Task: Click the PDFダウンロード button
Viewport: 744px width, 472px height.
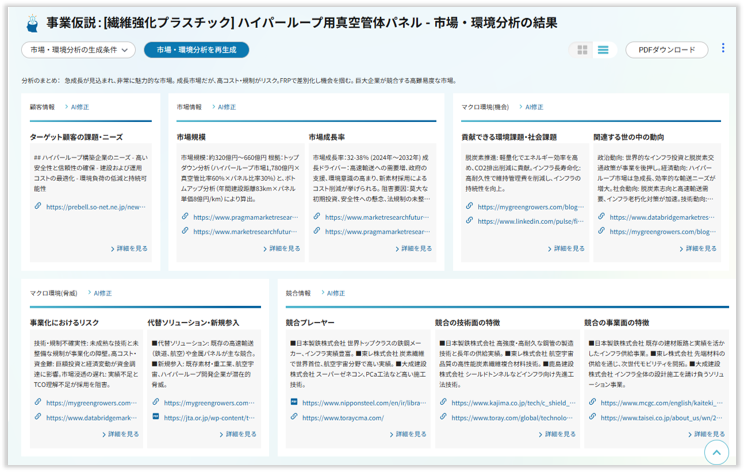Action: pos(666,50)
